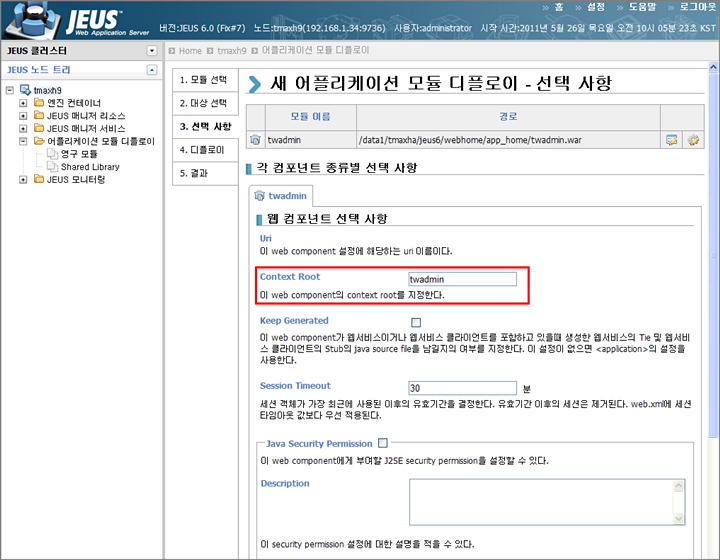The height and width of the screenshot is (560, 720).
Task: Select 어플리케이션 모듈 디플로이 tree item
Action: tap(101, 141)
